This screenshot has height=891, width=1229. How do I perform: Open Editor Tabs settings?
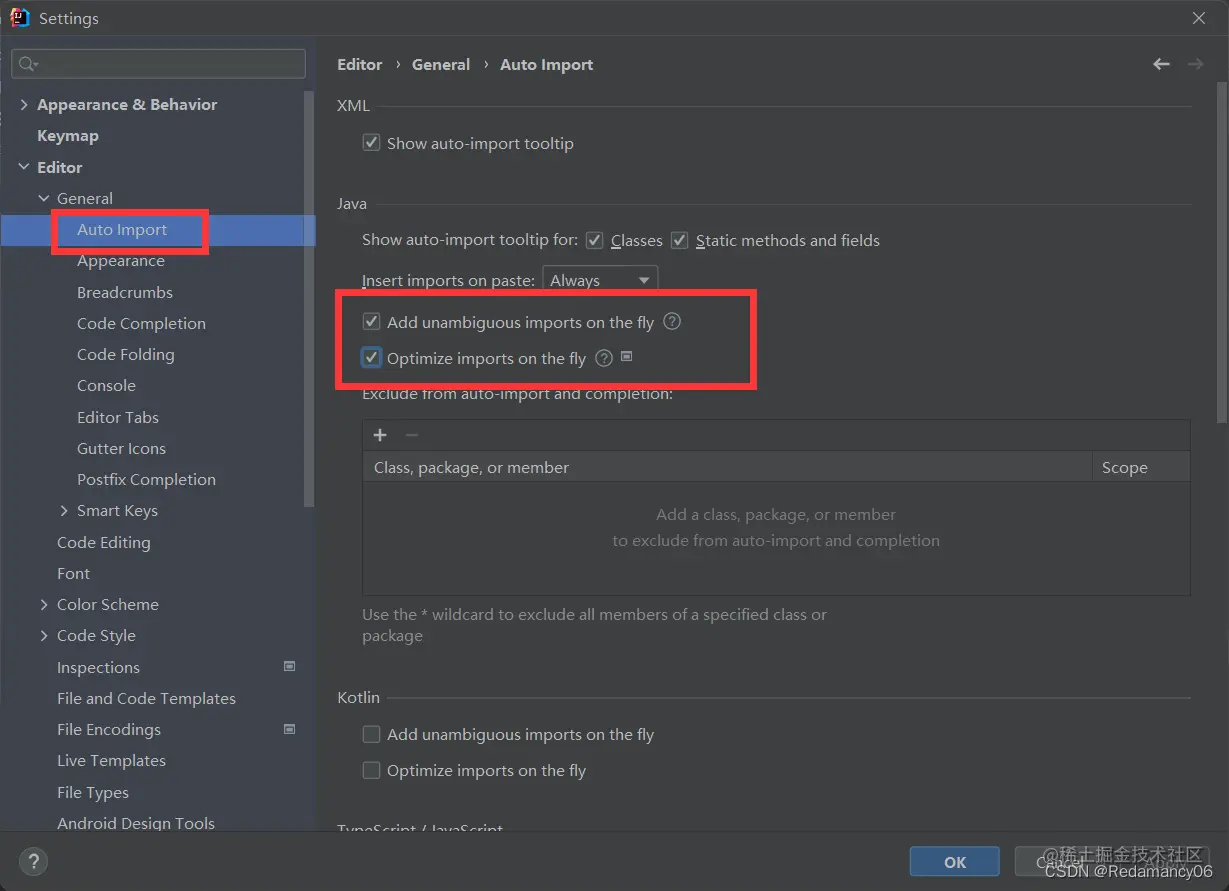(118, 417)
